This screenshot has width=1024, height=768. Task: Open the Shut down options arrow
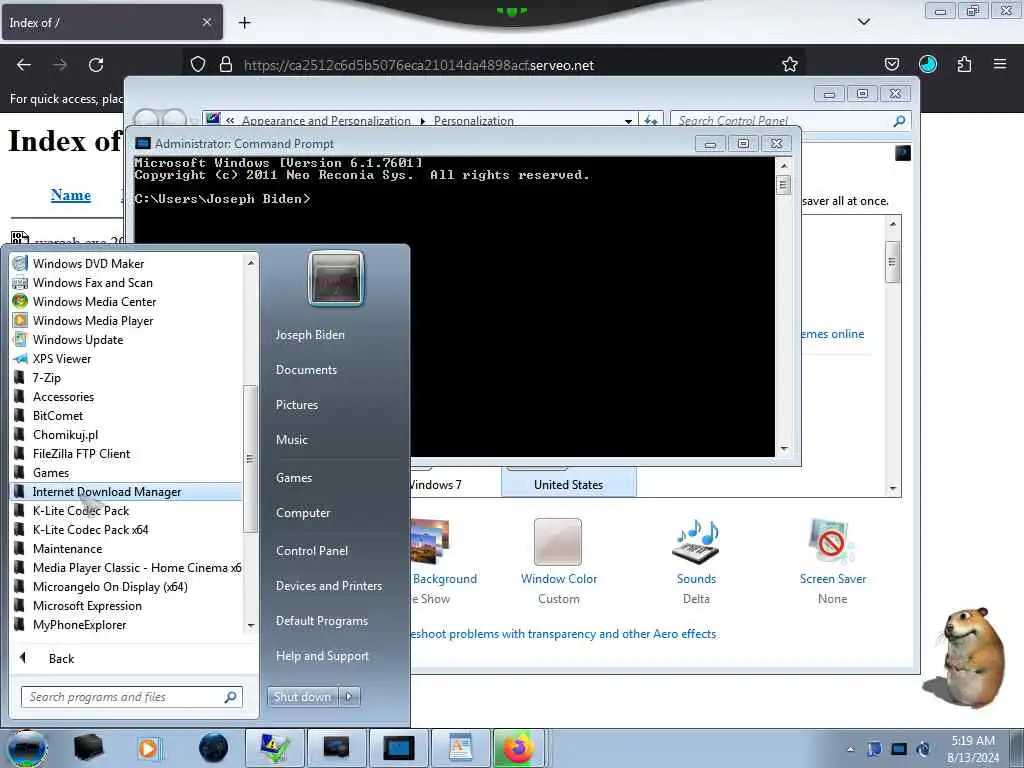(x=349, y=697)
